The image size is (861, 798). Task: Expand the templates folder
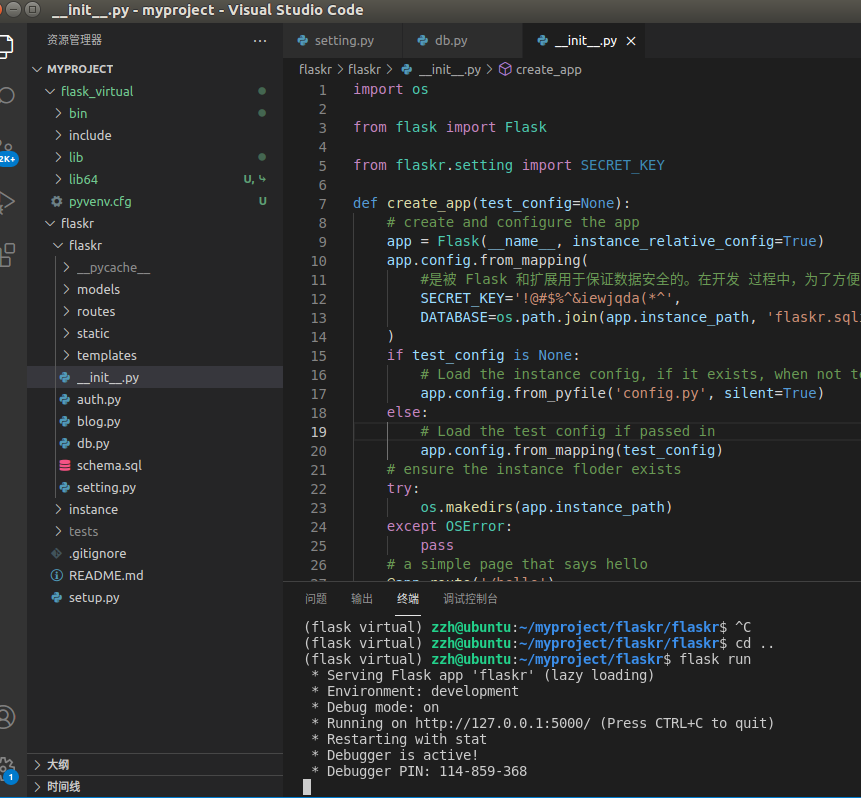point(66,355)
